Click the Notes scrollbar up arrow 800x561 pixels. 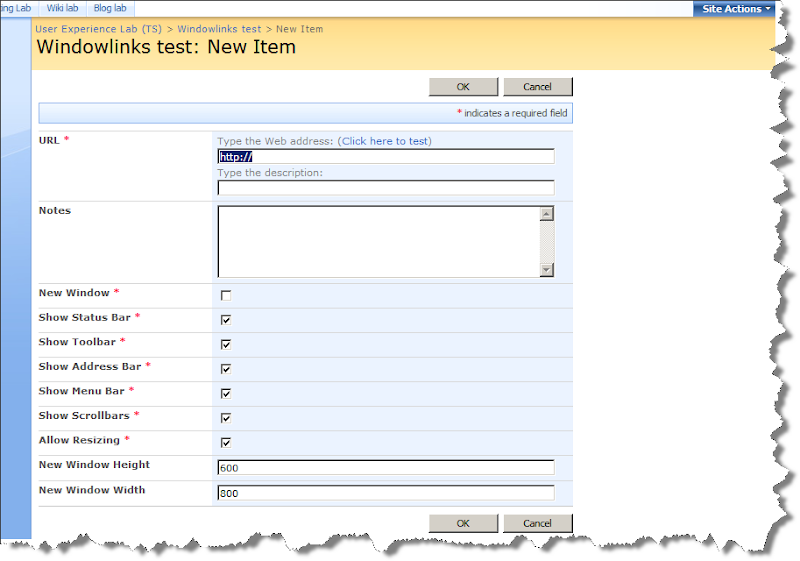click(x=546, y=214)
